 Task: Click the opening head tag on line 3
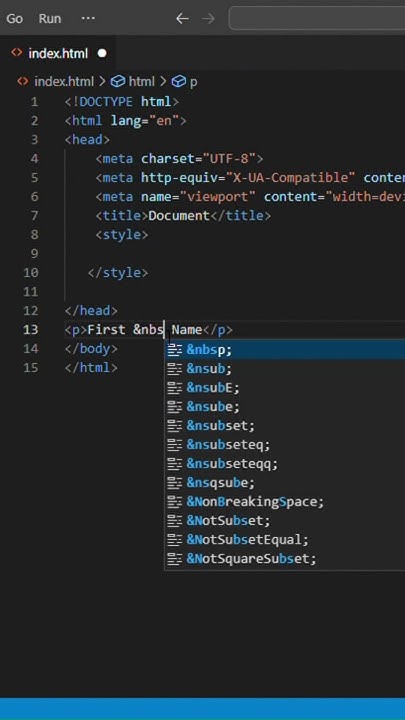[x=87, y=140]
